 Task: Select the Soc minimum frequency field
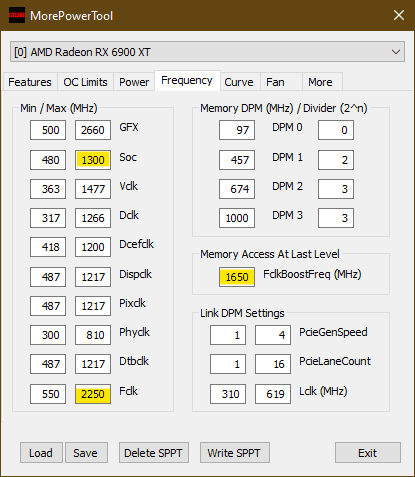pyautogui.click(x=48, y=160)
